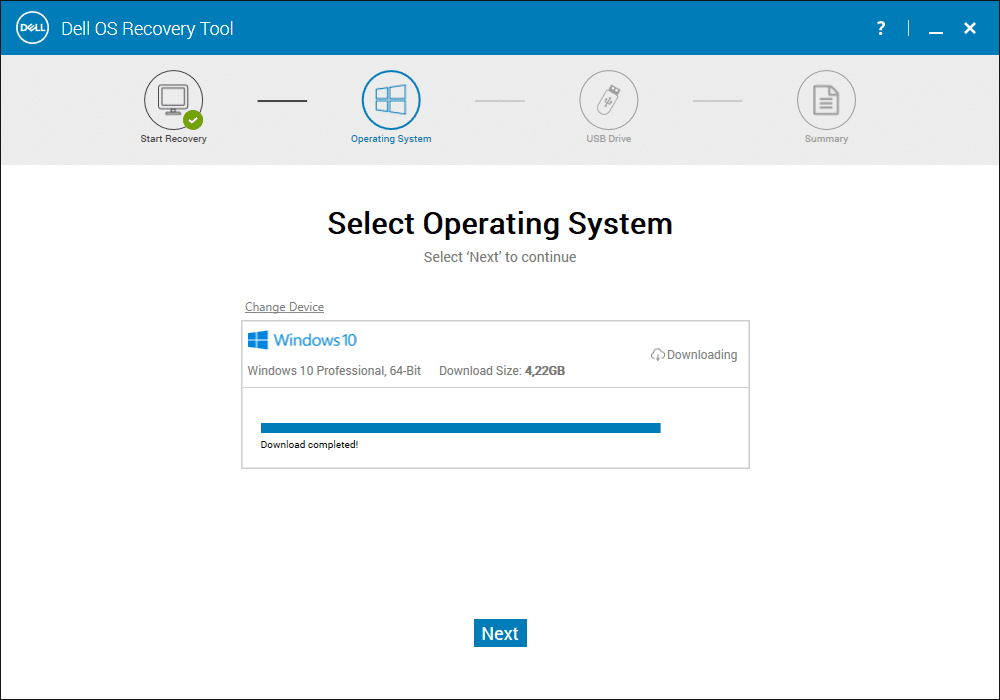Click the 'Downloading' status label
The height and width of the screenshot is (700, 1000).
(x=702, y=354)
